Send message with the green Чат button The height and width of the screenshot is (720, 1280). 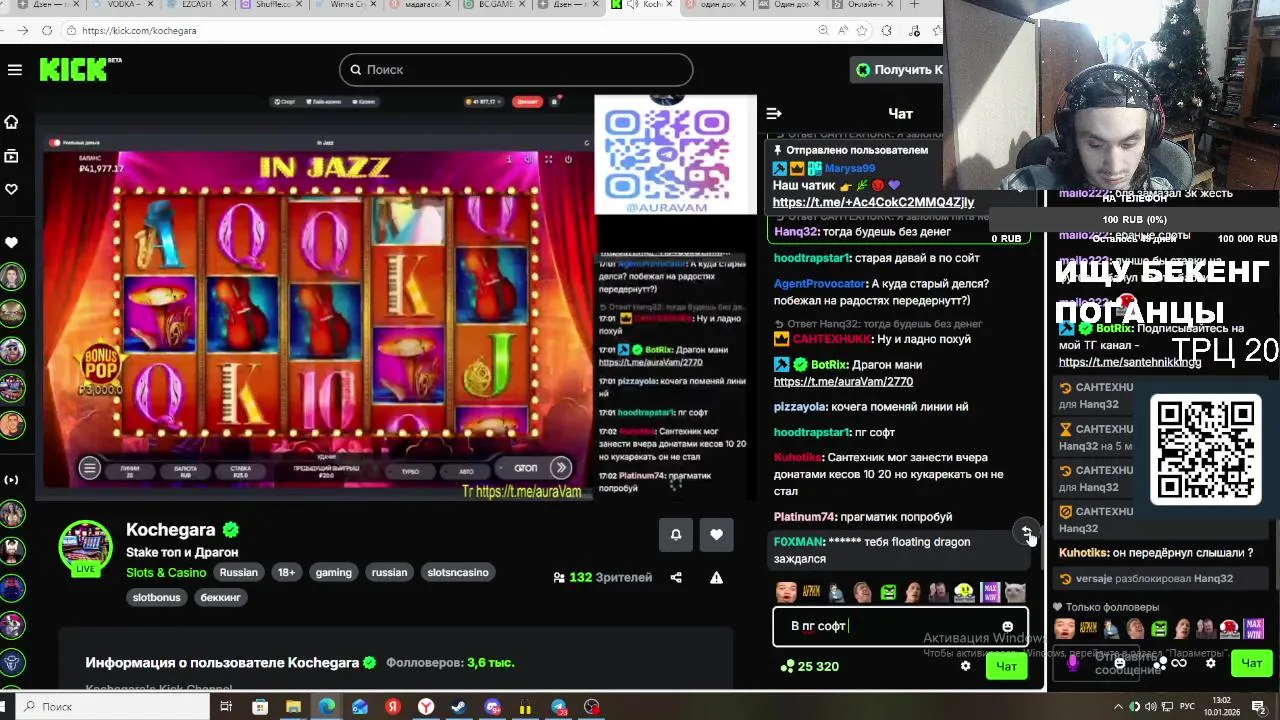click(x=1006, y=666)
